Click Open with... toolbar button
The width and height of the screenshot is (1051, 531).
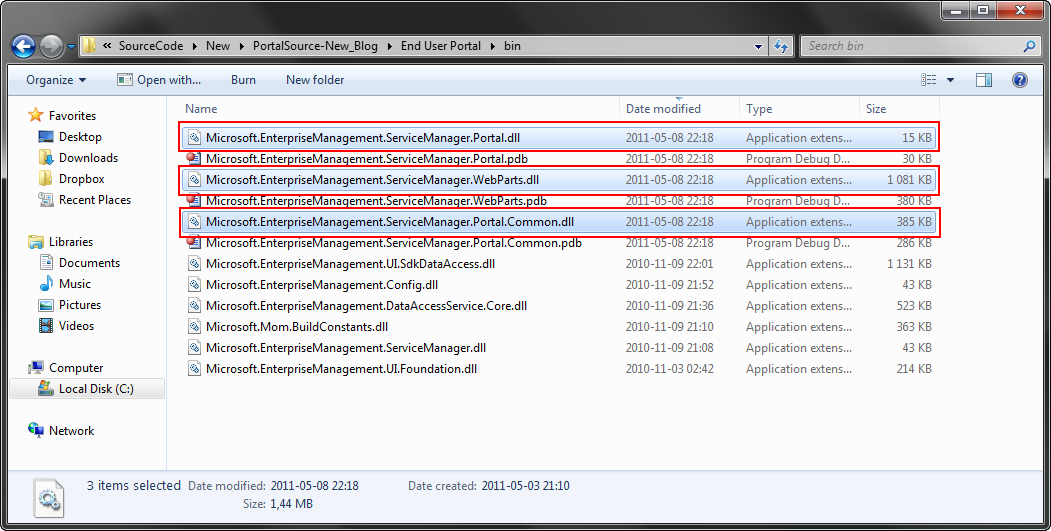[160, 80]
